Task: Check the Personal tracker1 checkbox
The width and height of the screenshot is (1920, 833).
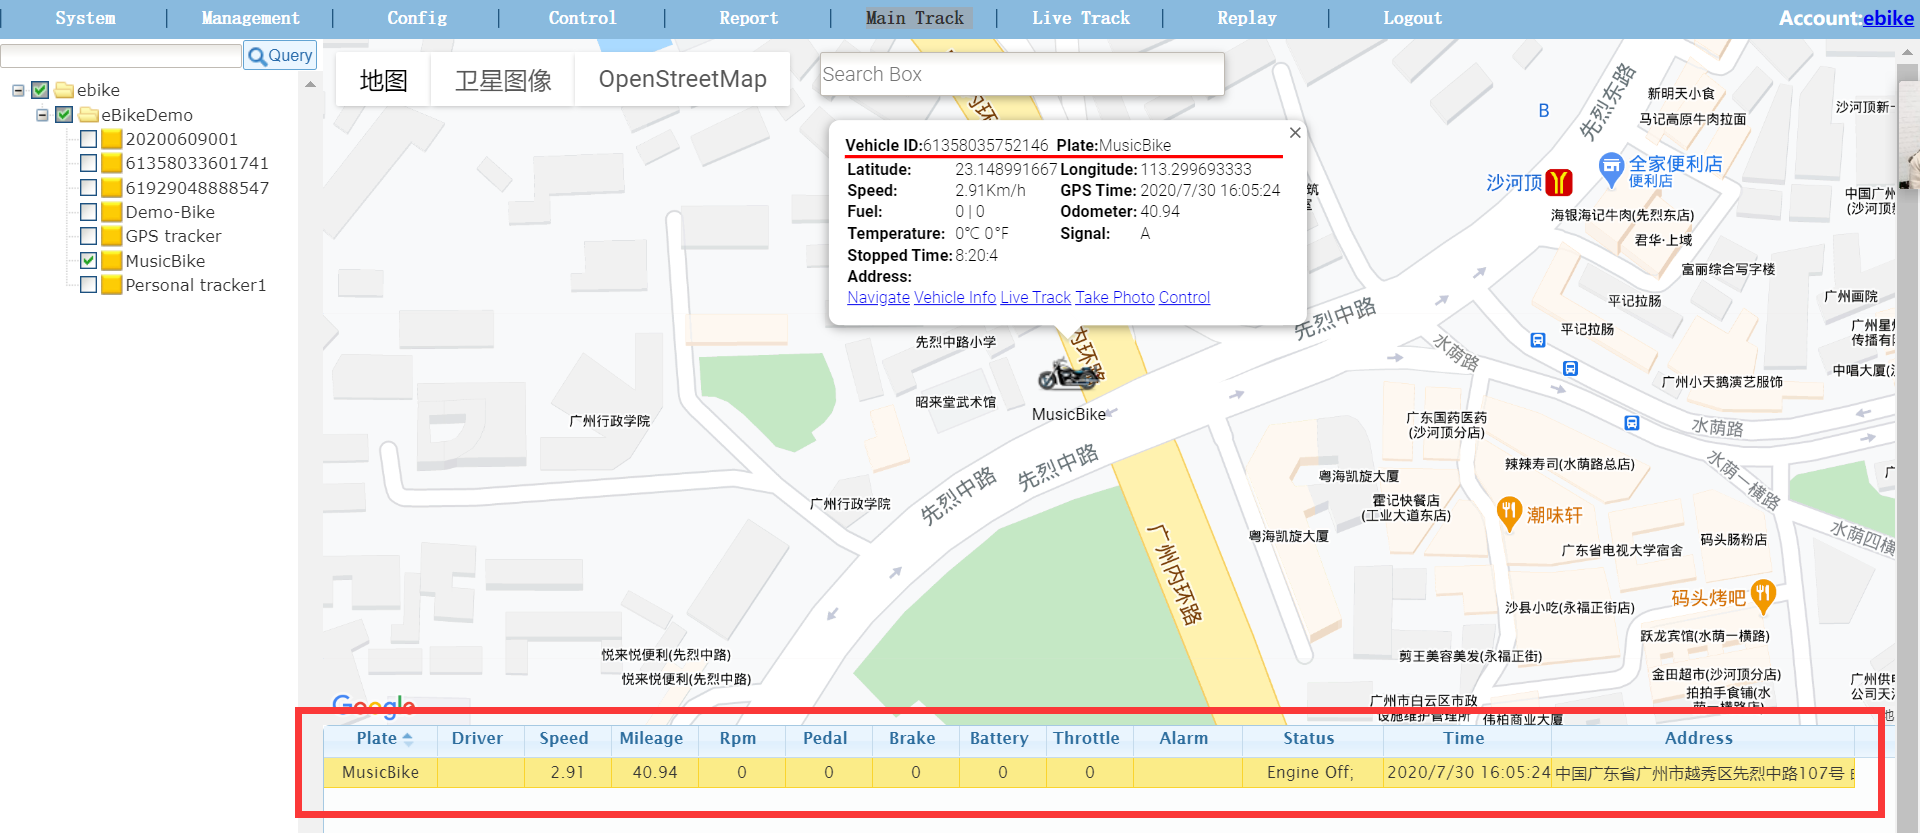Action: (x=89, y=285)
